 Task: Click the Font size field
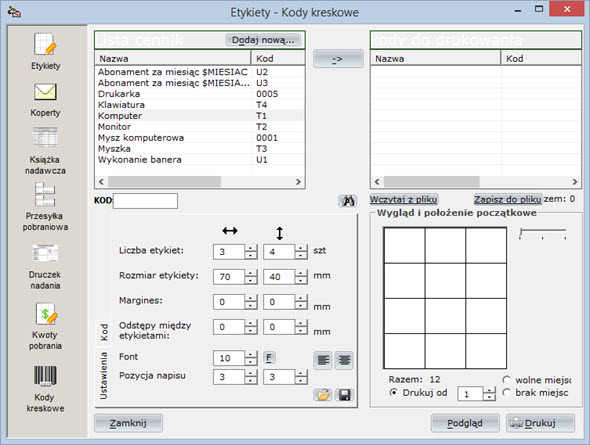coord(229,358)
